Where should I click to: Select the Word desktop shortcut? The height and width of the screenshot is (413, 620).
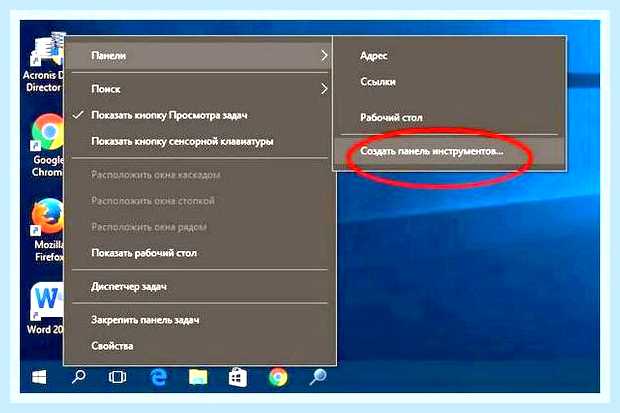pyautogui.click(x=45, y=309)
